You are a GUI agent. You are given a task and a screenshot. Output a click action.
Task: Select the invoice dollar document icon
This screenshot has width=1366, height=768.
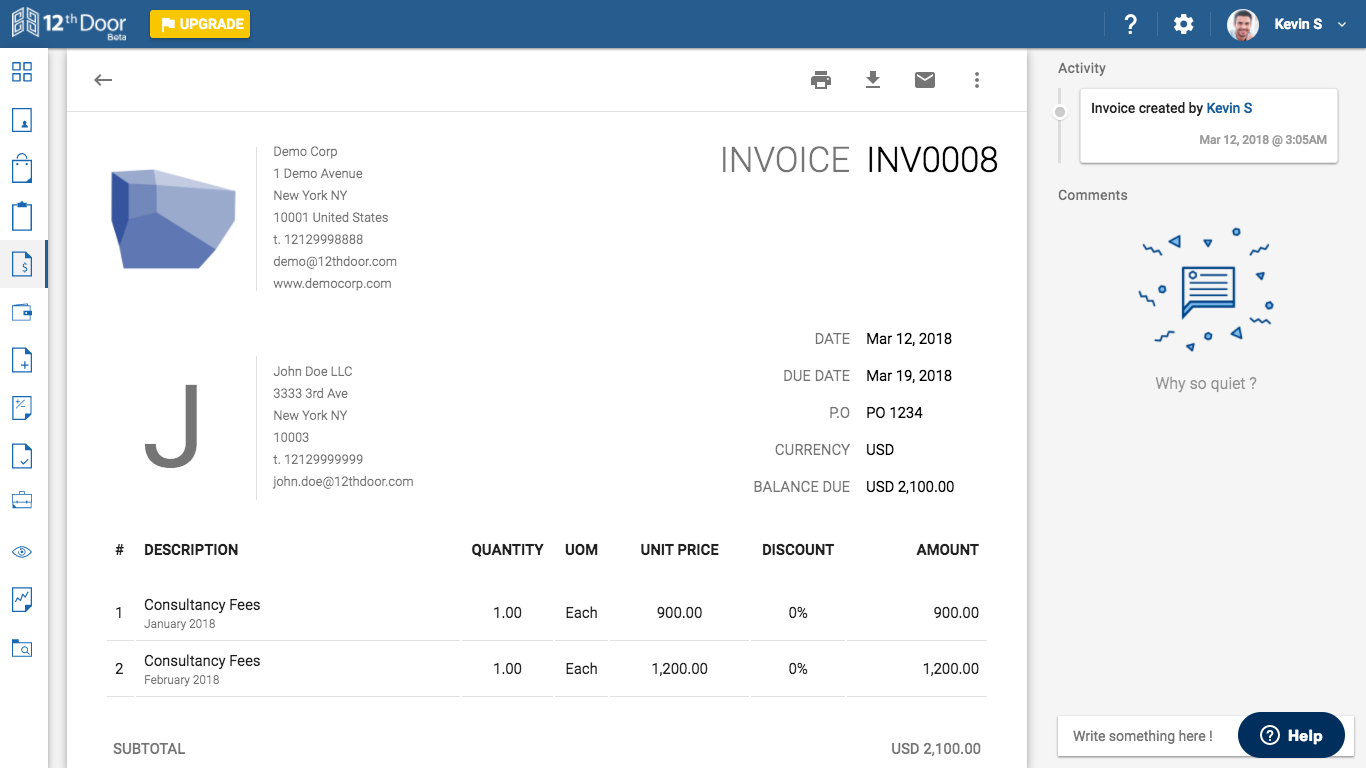pos(22,264)
